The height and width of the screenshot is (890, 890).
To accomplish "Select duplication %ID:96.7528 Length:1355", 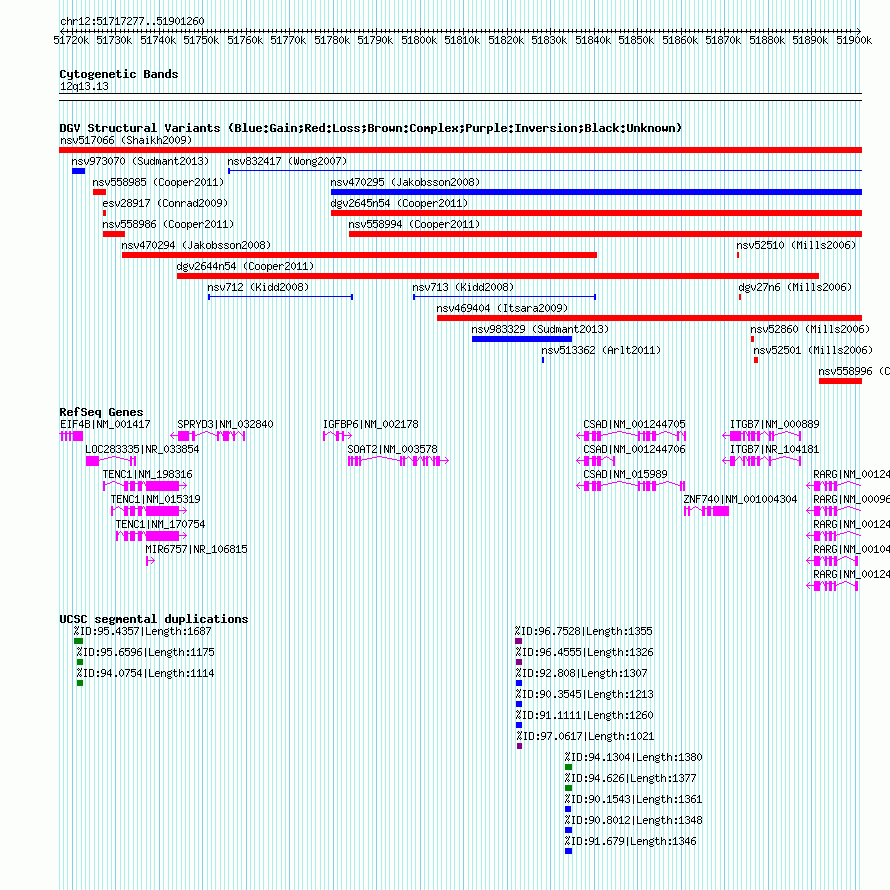I will (518, 641).
